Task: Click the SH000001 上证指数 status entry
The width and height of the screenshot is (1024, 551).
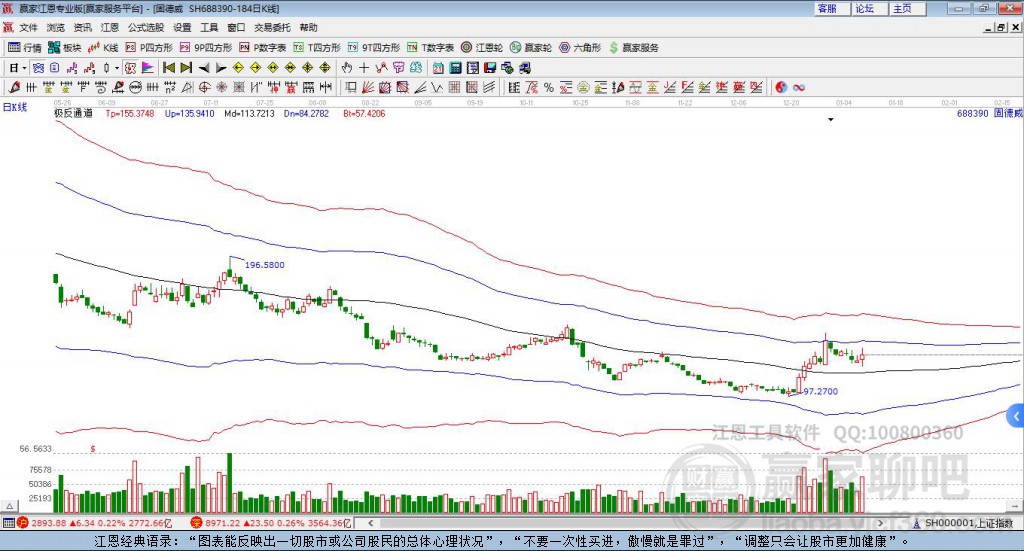Action: 963,523
